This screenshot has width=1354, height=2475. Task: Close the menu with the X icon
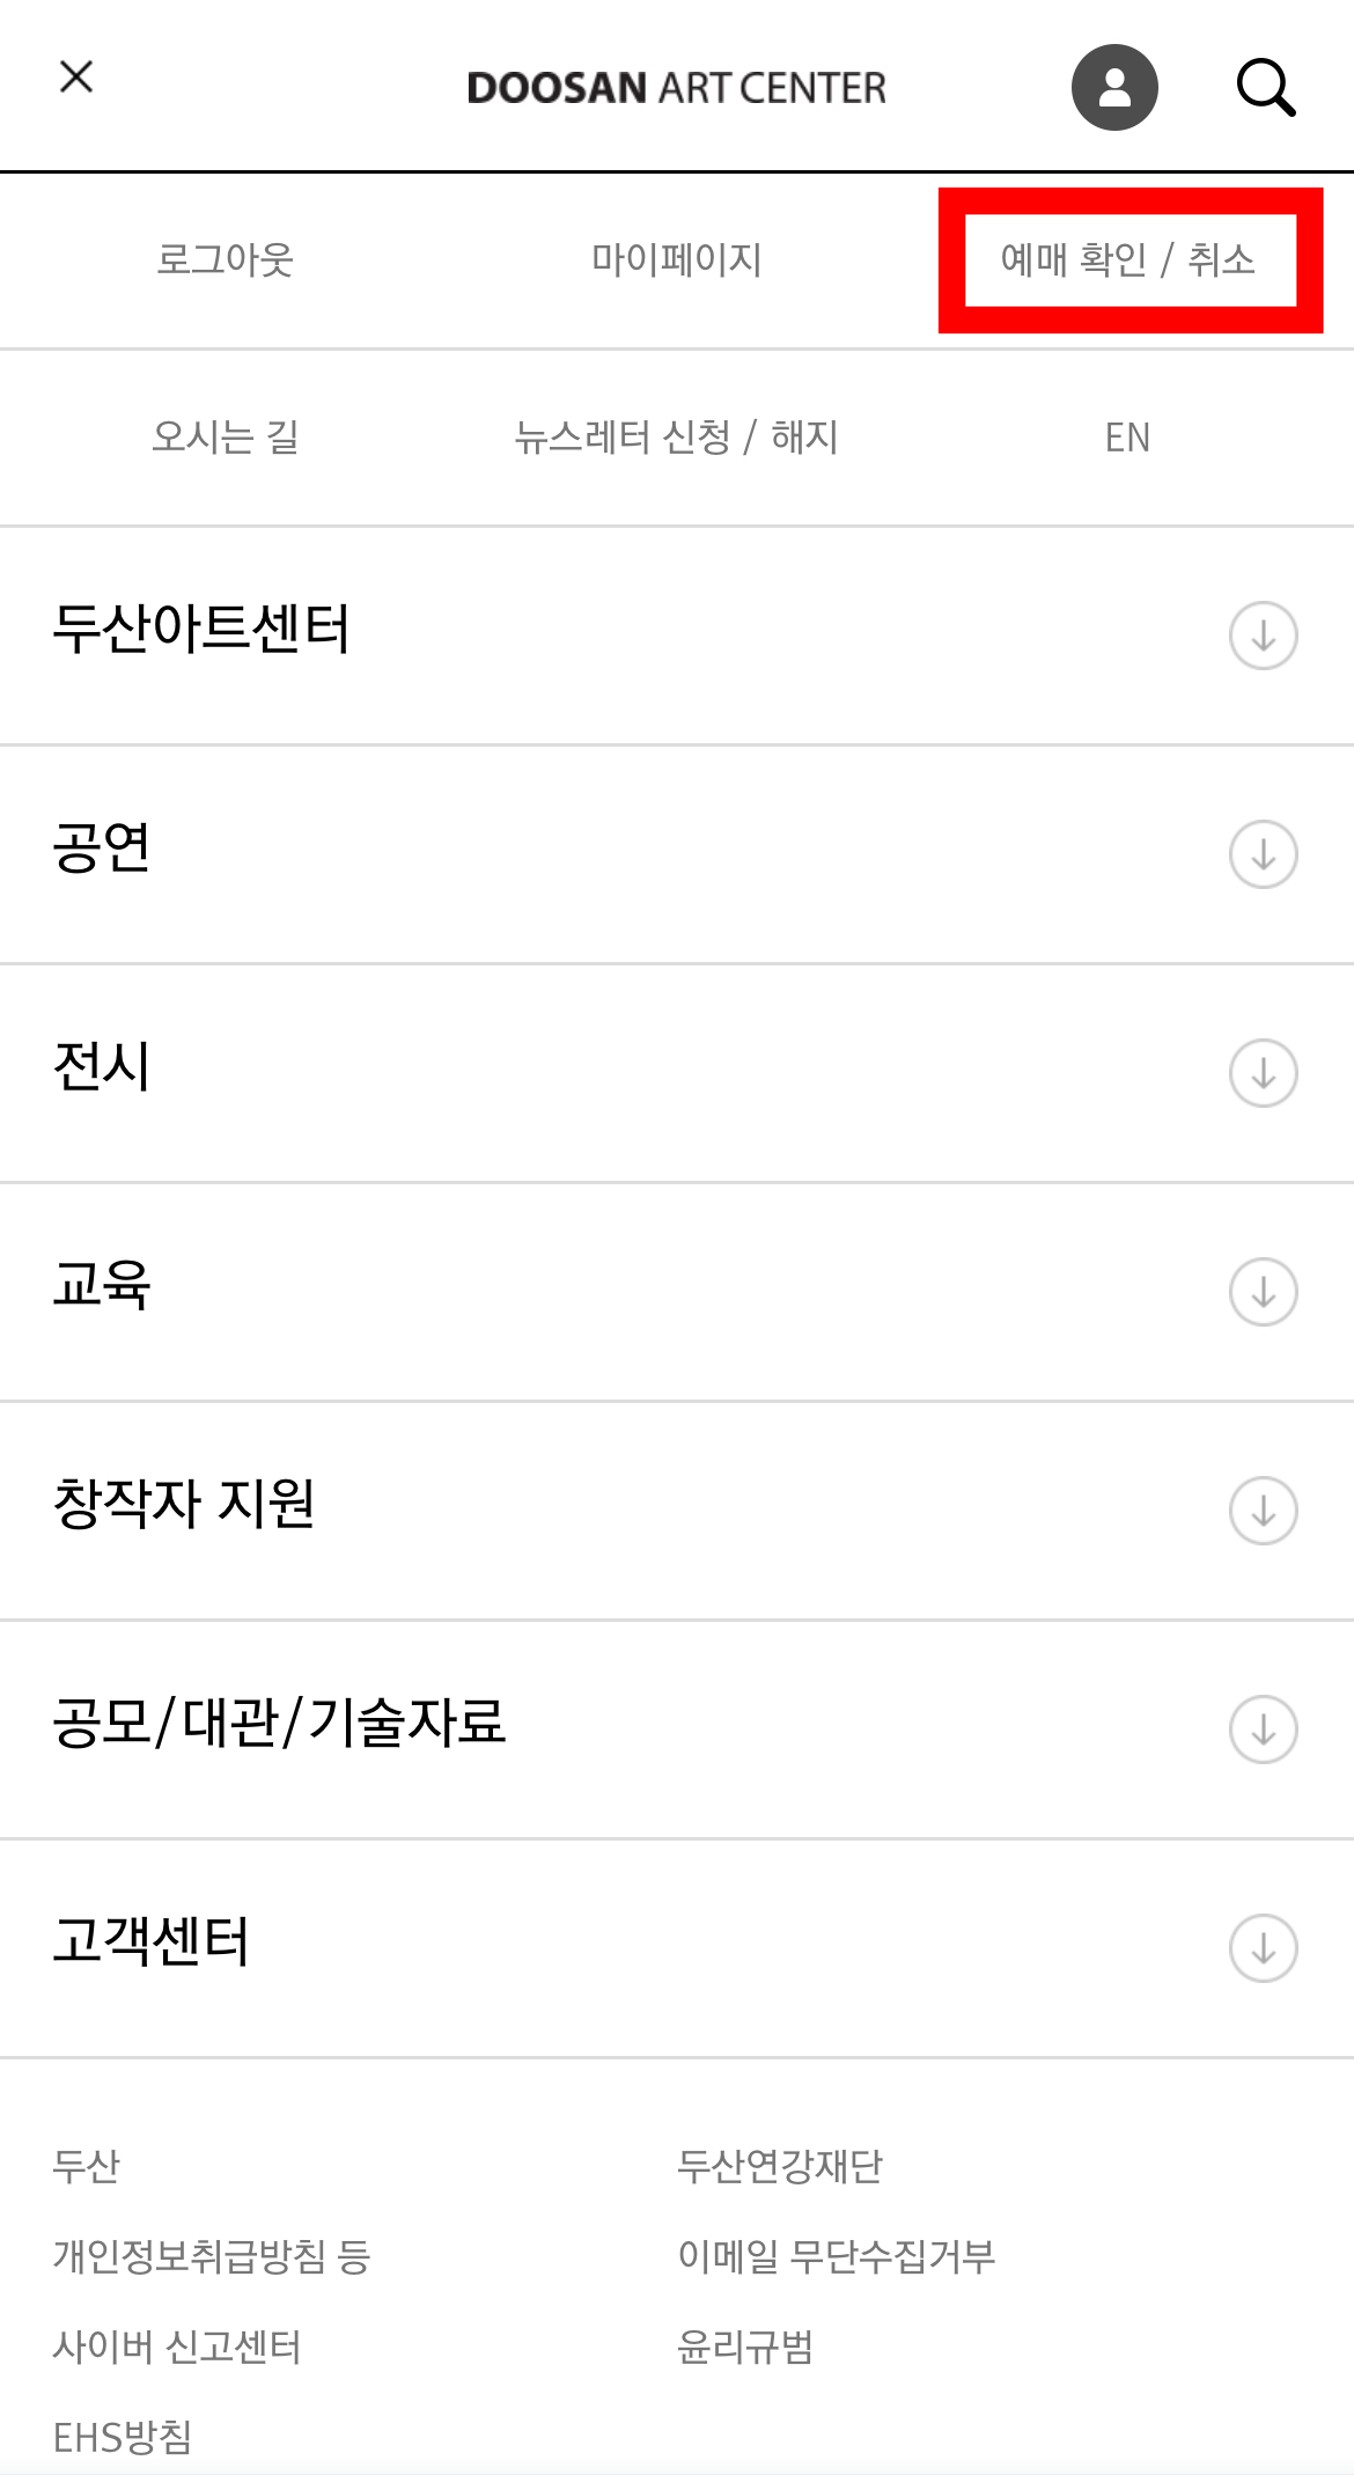(x=76, y=77)
